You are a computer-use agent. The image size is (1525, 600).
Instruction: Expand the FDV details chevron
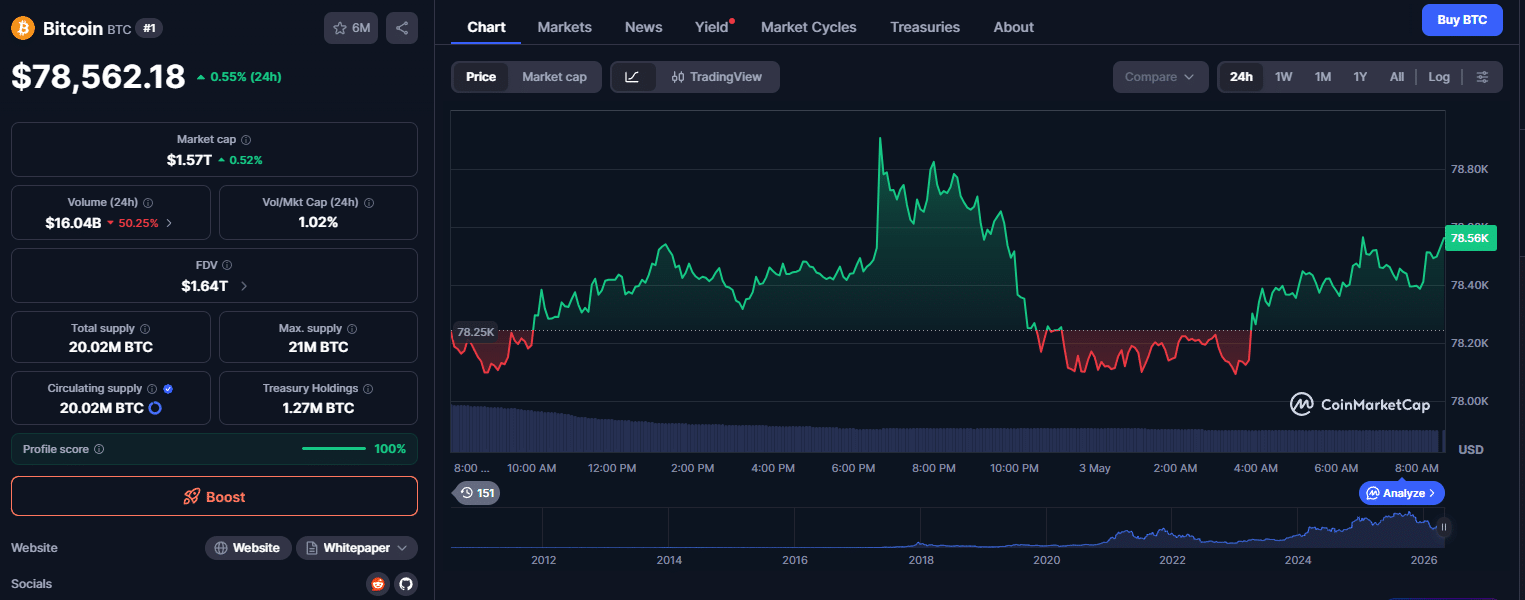tap(244, 286)
